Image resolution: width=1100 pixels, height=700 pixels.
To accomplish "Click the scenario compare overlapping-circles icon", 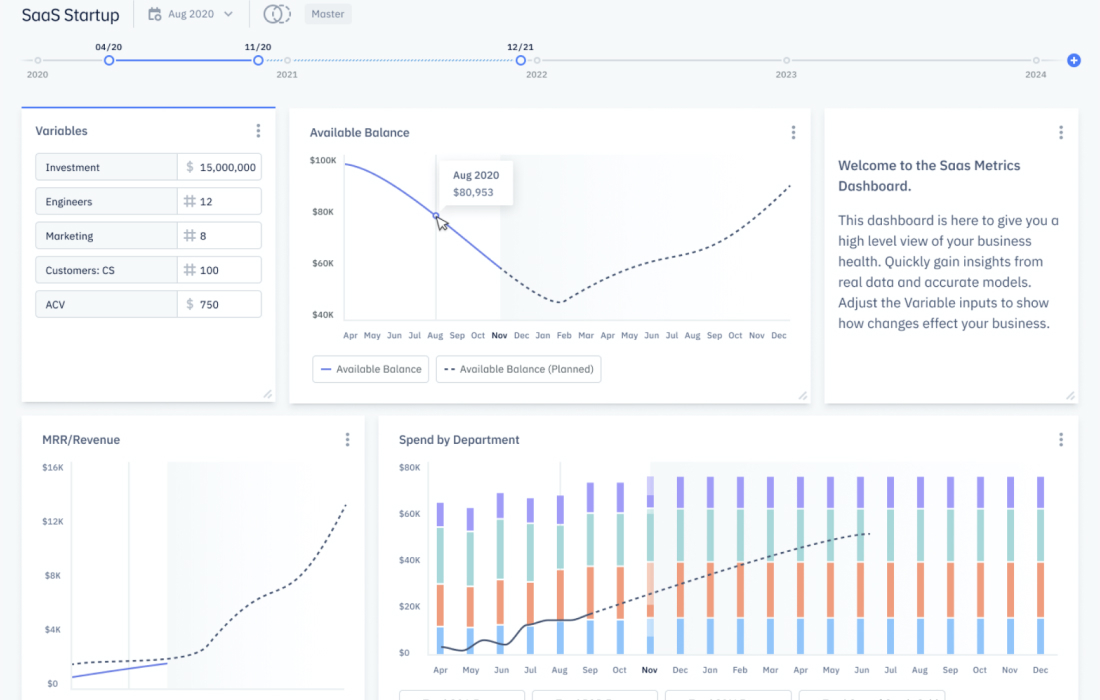I will (276, 14).
